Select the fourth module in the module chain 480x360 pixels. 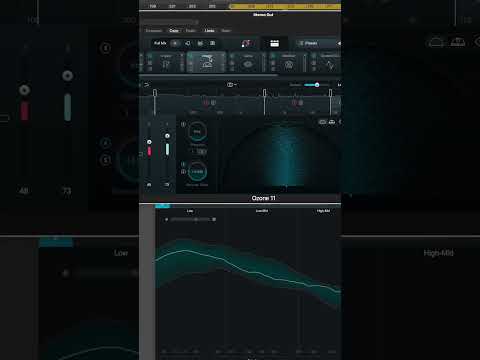pyautogui.click(x=288, y=62)
